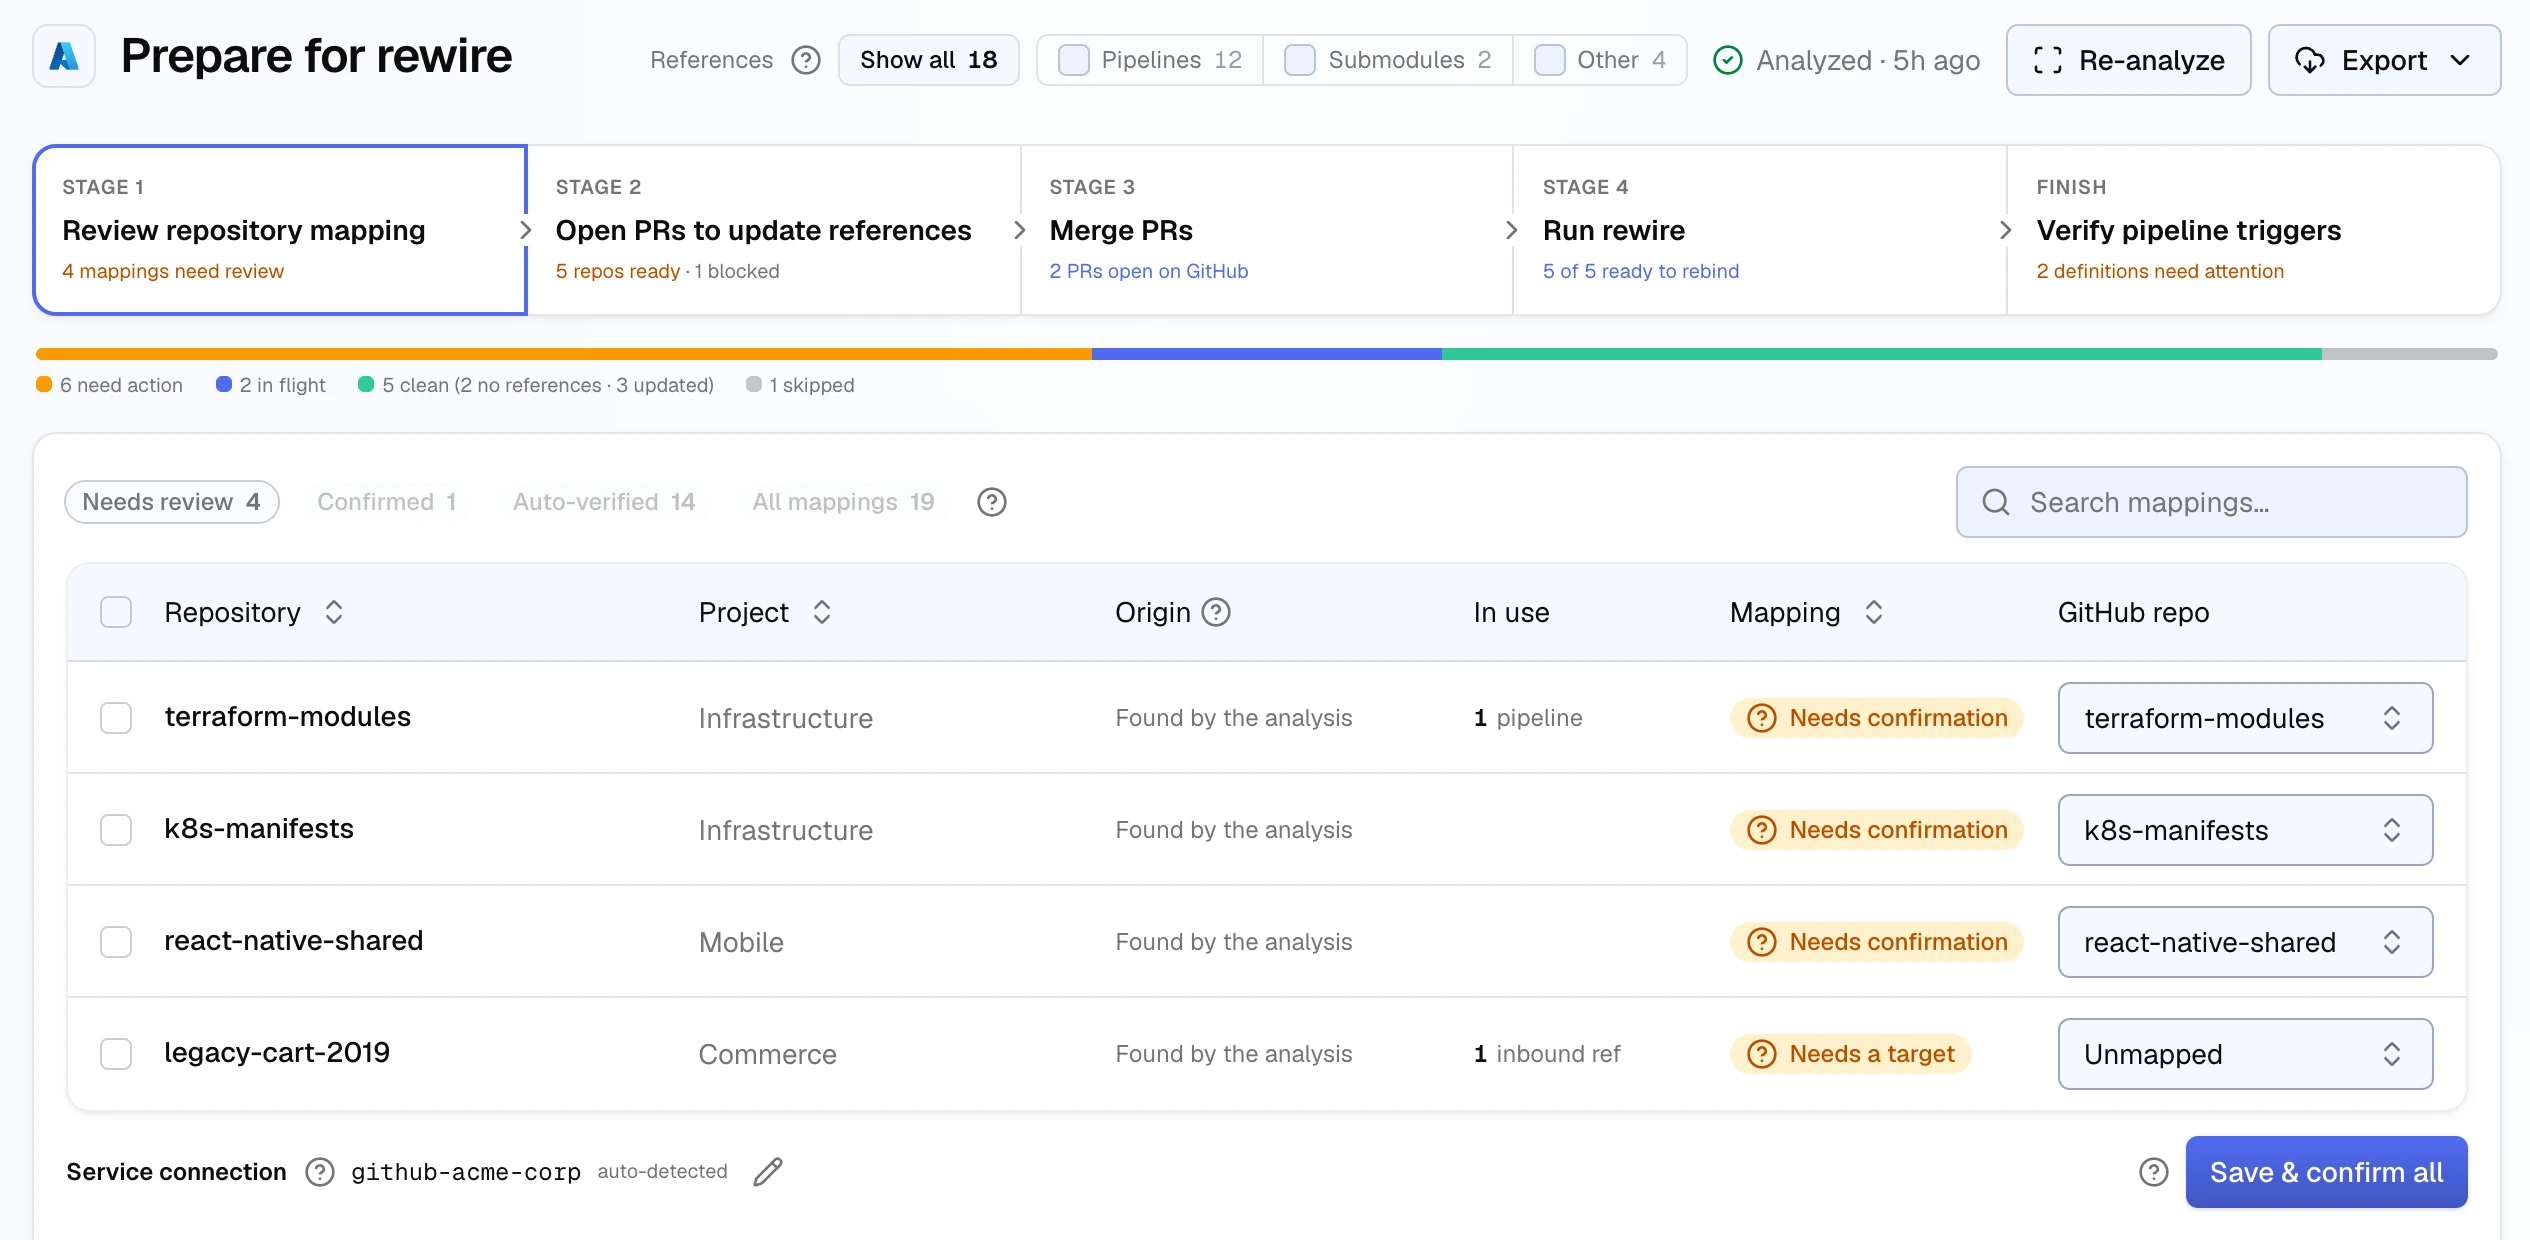Toggle the Submodules 2 filter checkbox
The height and width of the screenshot is (1240, 2530).
[1300, 60]
